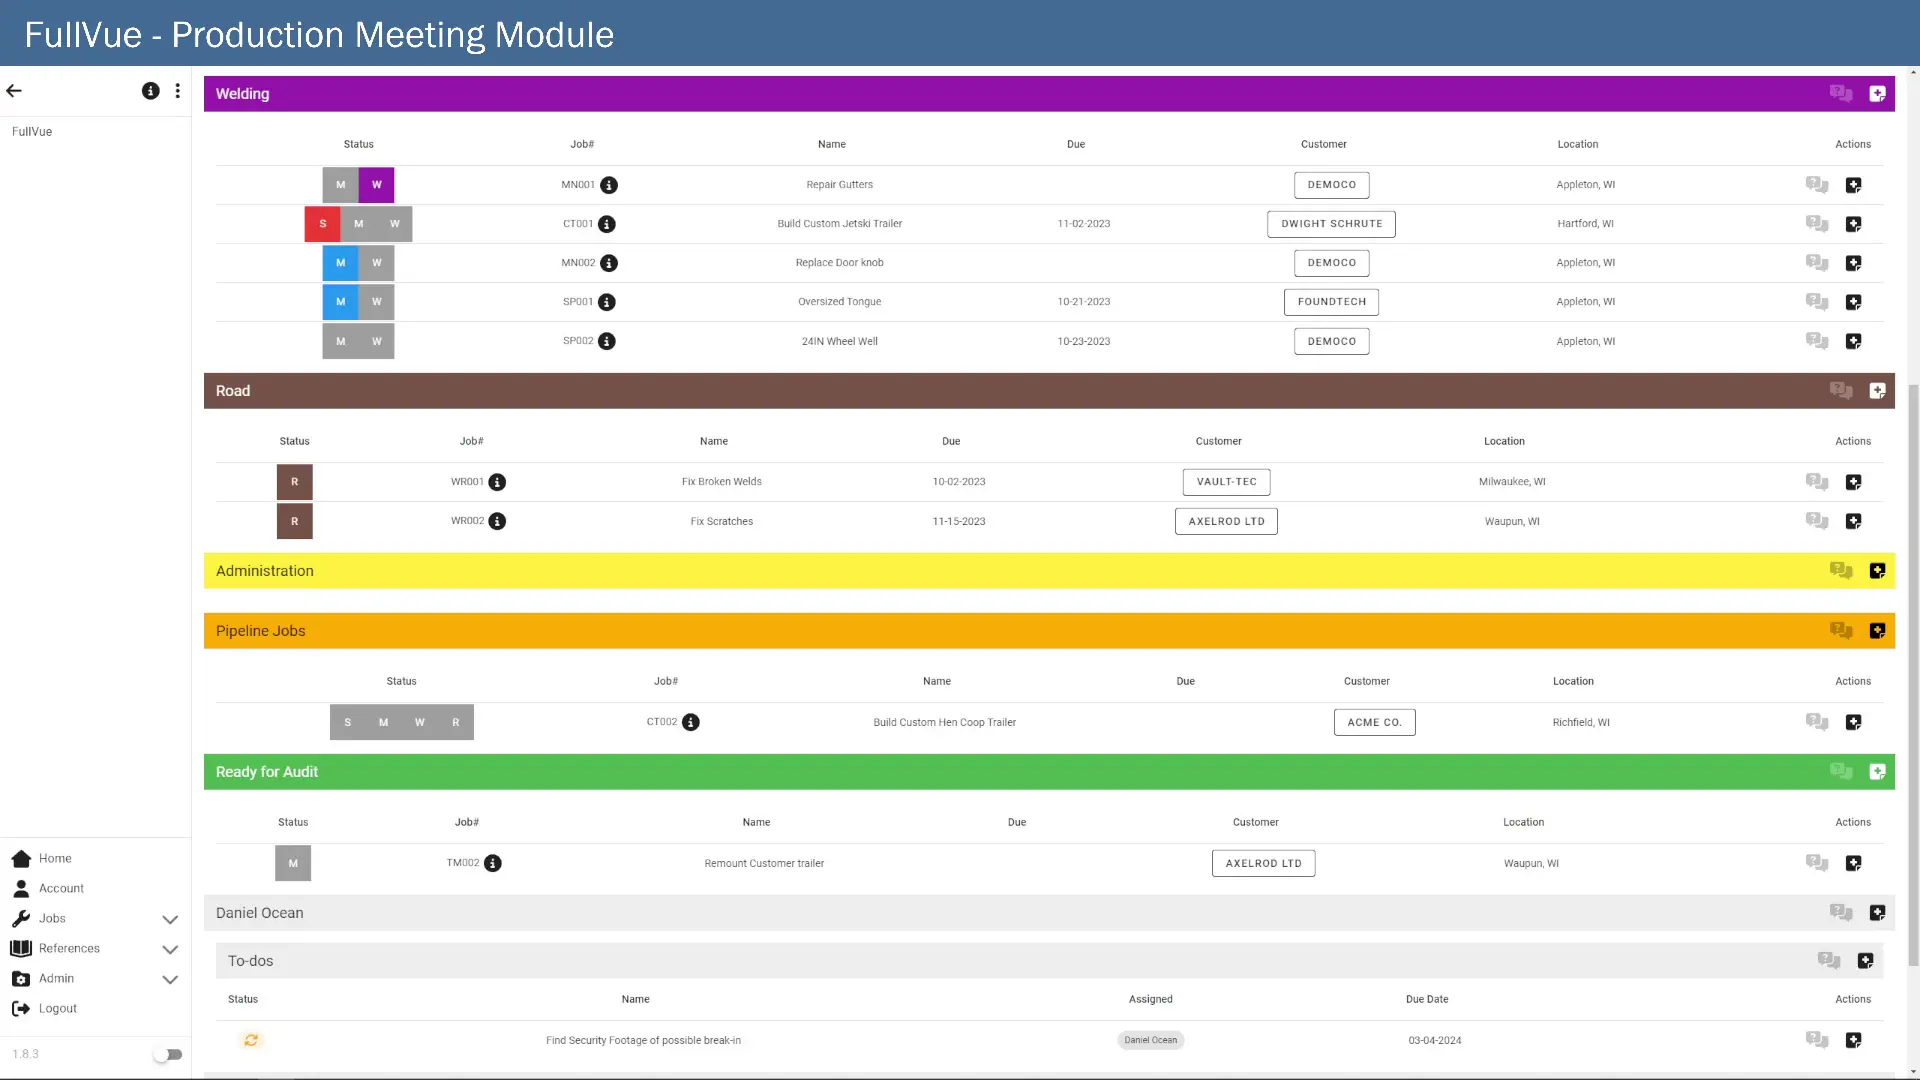The height and width of the screenshot is (1080, 1920).
Task: Open comments for Repair Gutters row
Action: tap(1817, 185)
